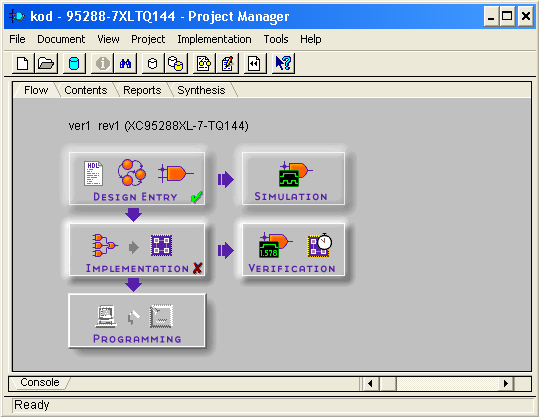
Task: Click the computer icon in Programming box
Action: [106, 316]
